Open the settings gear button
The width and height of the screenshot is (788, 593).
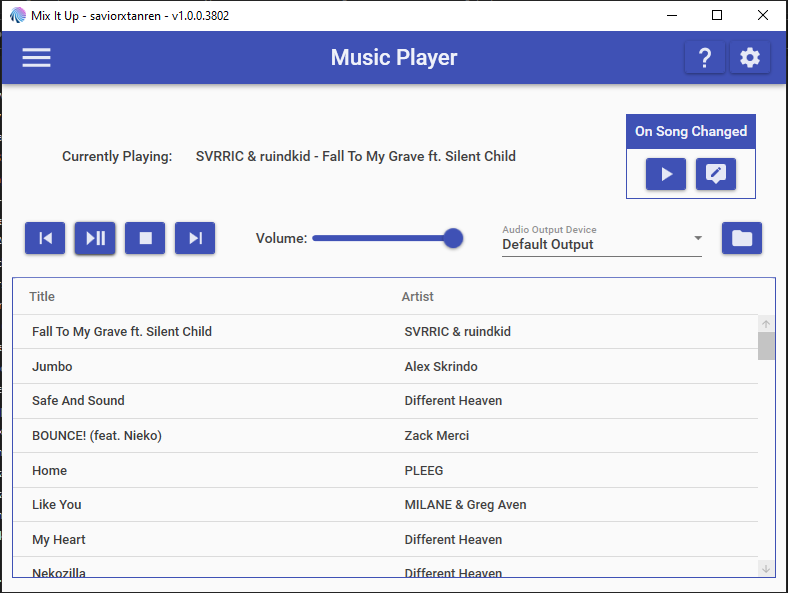pyautogui.click(x=750, y=57)
